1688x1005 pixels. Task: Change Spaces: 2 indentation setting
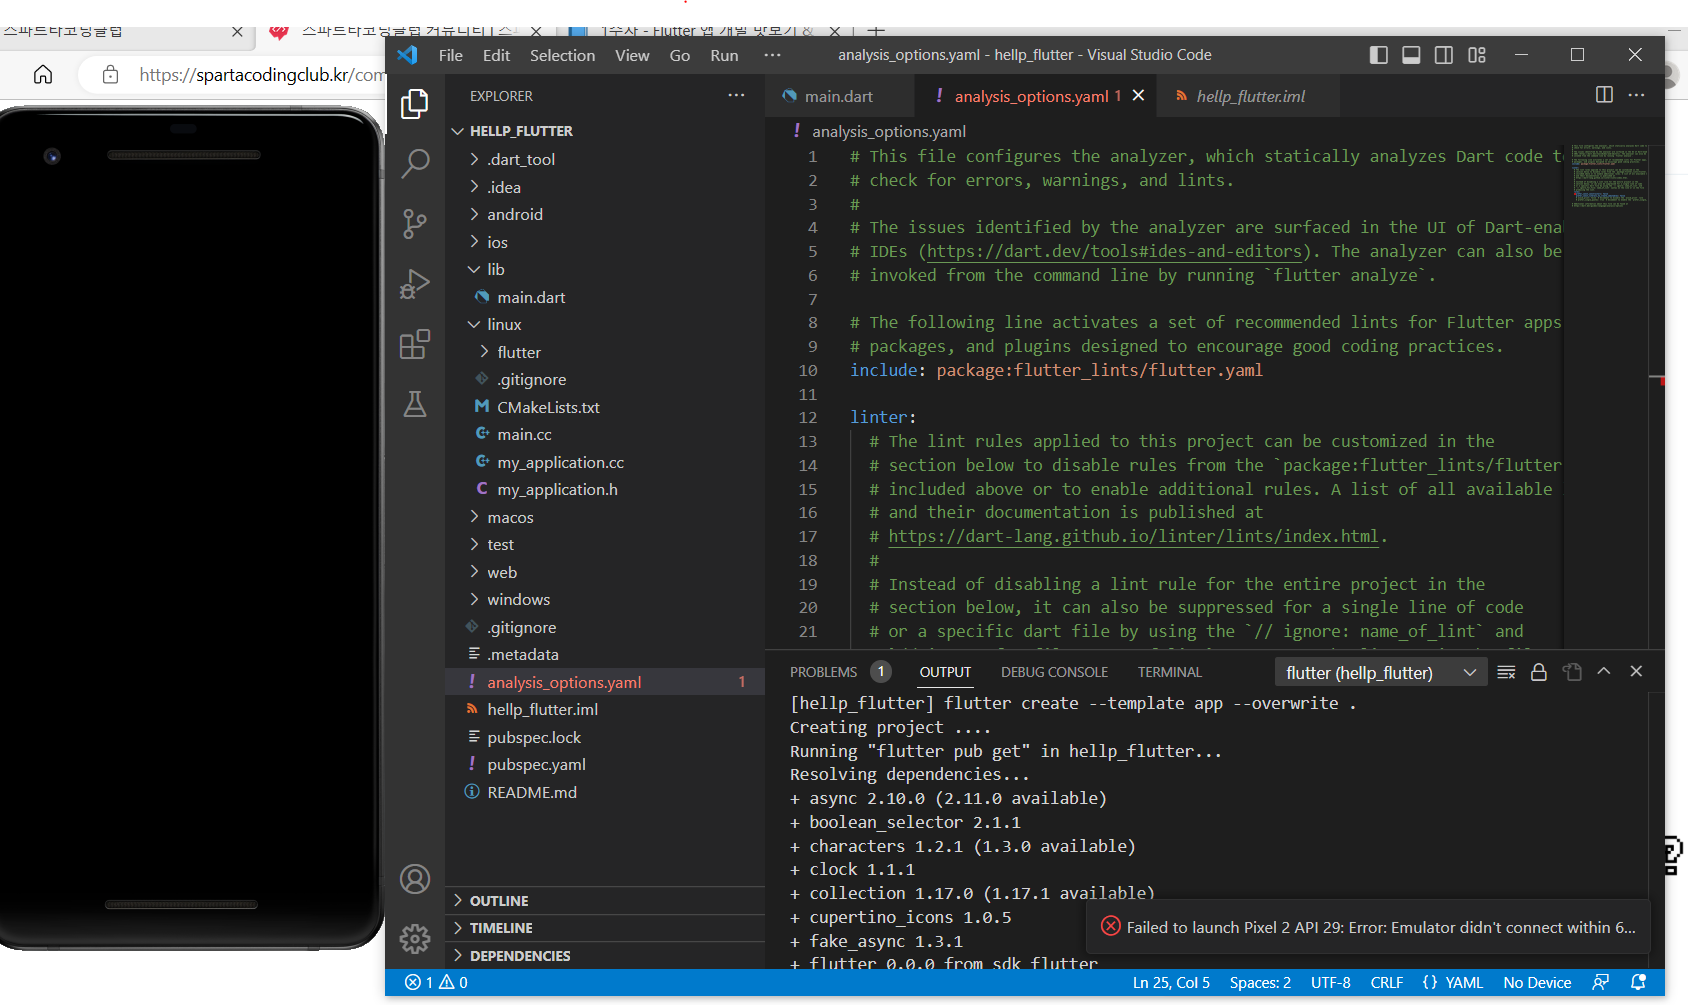(1260, 983)
